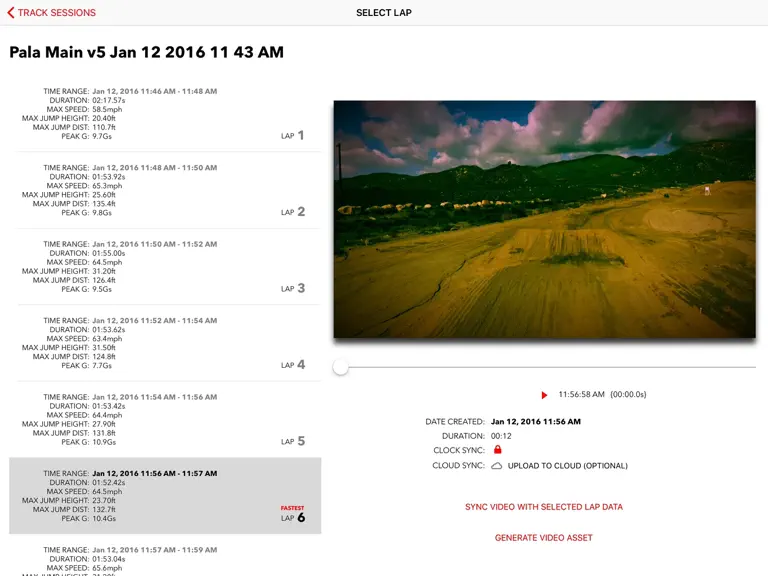Click the red FASTEST label
This screenshot has width=768, height=576.
click(292, 508)
